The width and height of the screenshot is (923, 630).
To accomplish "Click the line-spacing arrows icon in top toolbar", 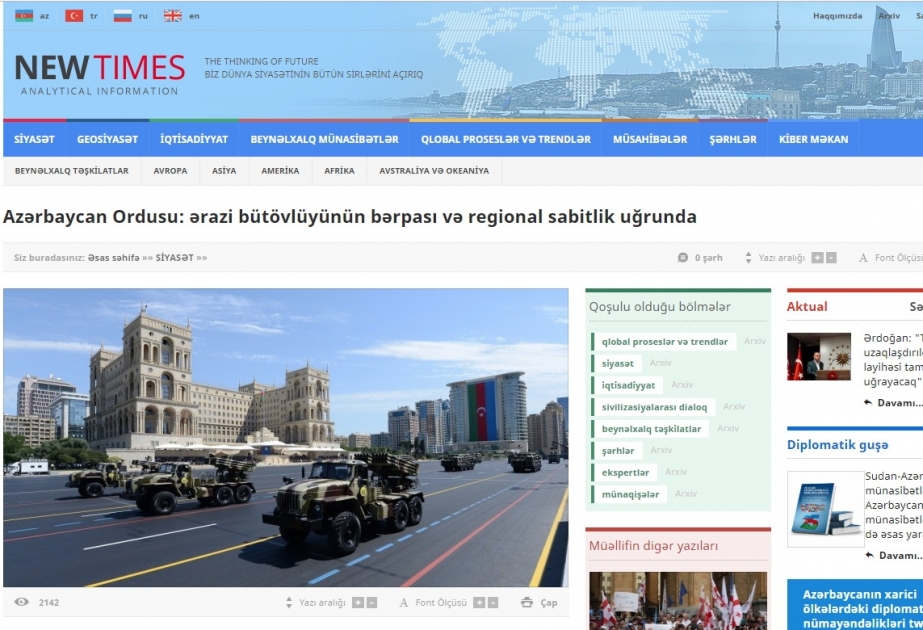I will tap(748, 257).
